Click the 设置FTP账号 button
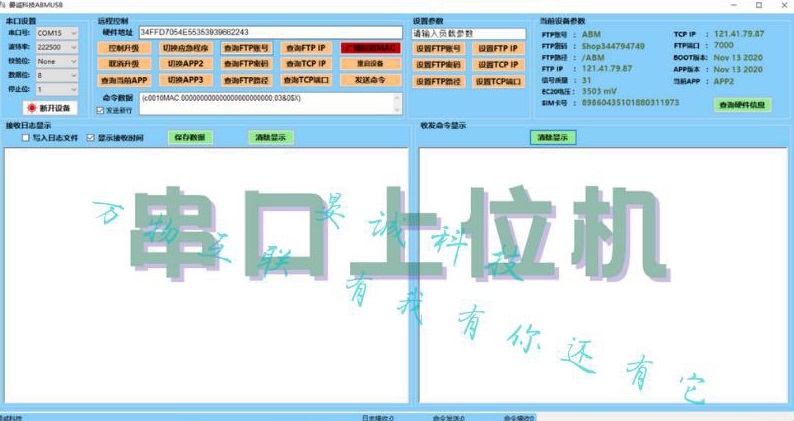Viewport: 794px width, 421px height. tap(439, 49)
